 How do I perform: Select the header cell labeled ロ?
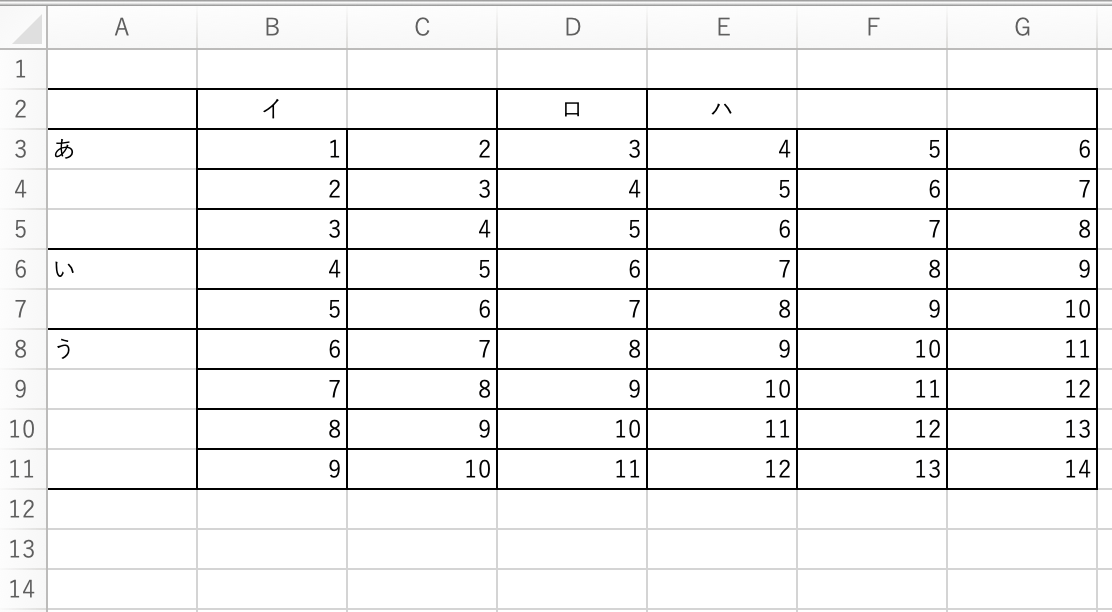pos(572,109)
